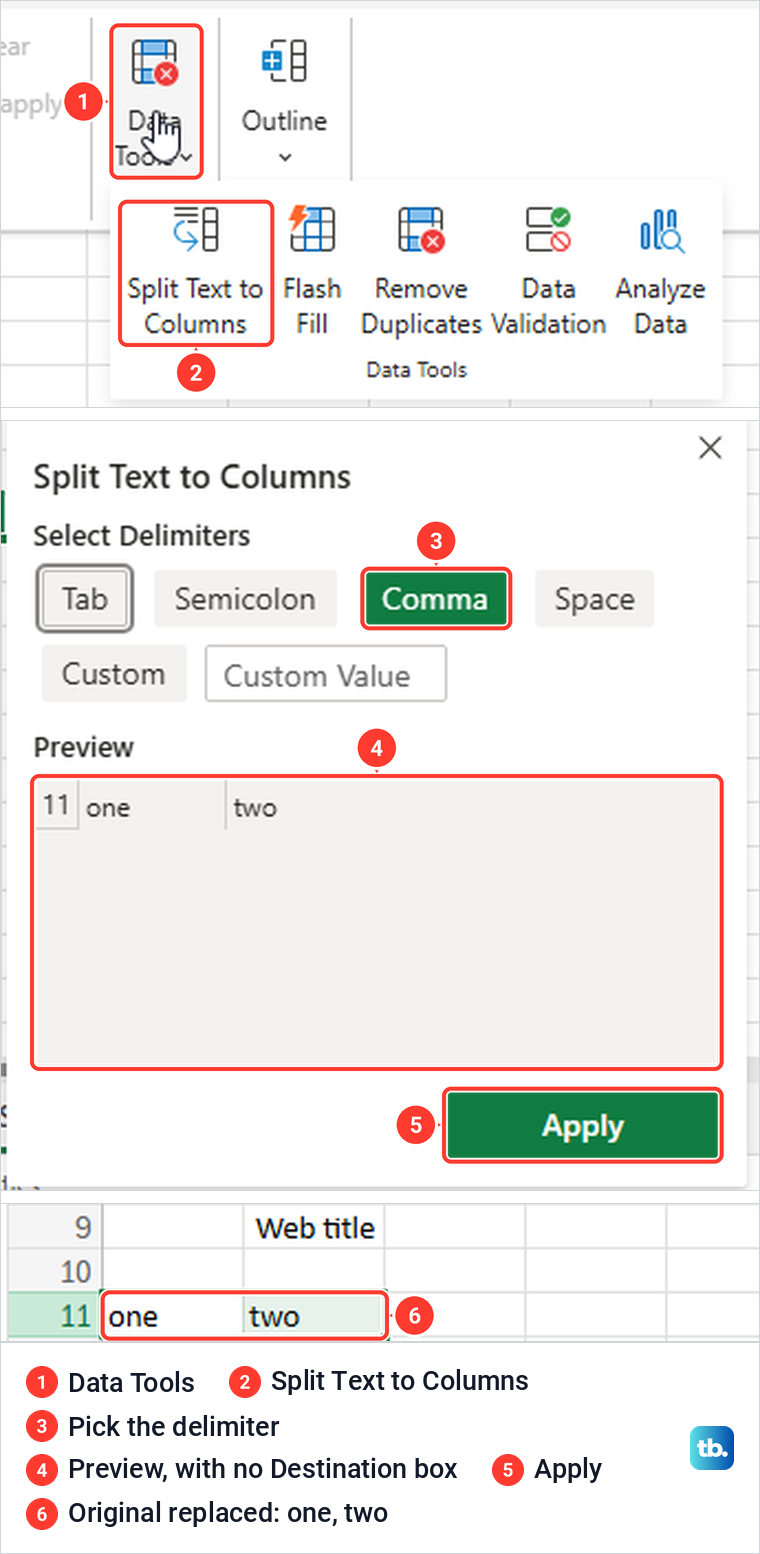
Task: Toggle the Comma delimiter
Action: (435, 599)
